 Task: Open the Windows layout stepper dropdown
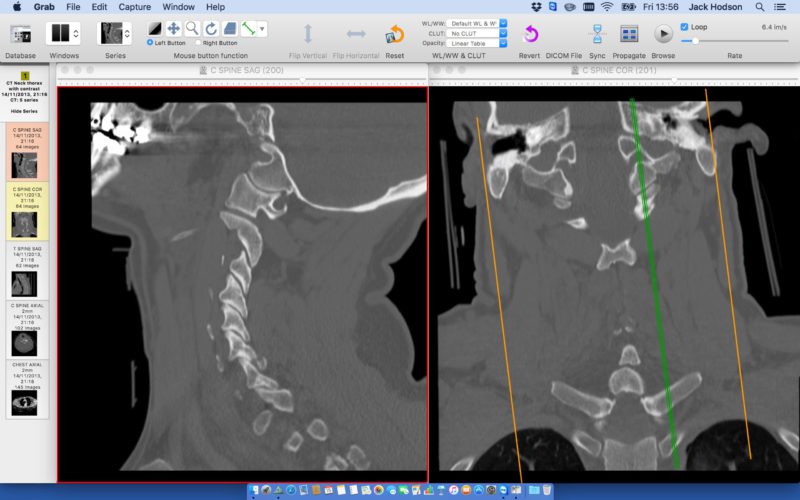coord(76,34)
